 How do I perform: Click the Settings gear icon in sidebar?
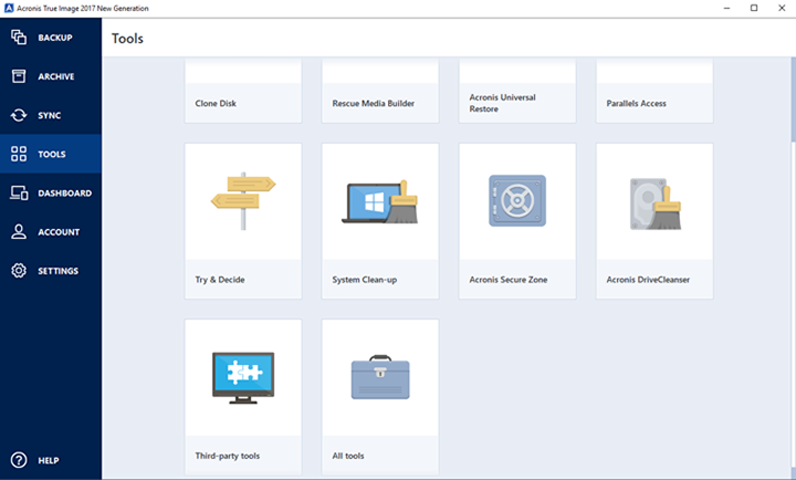tap(18, 271)
